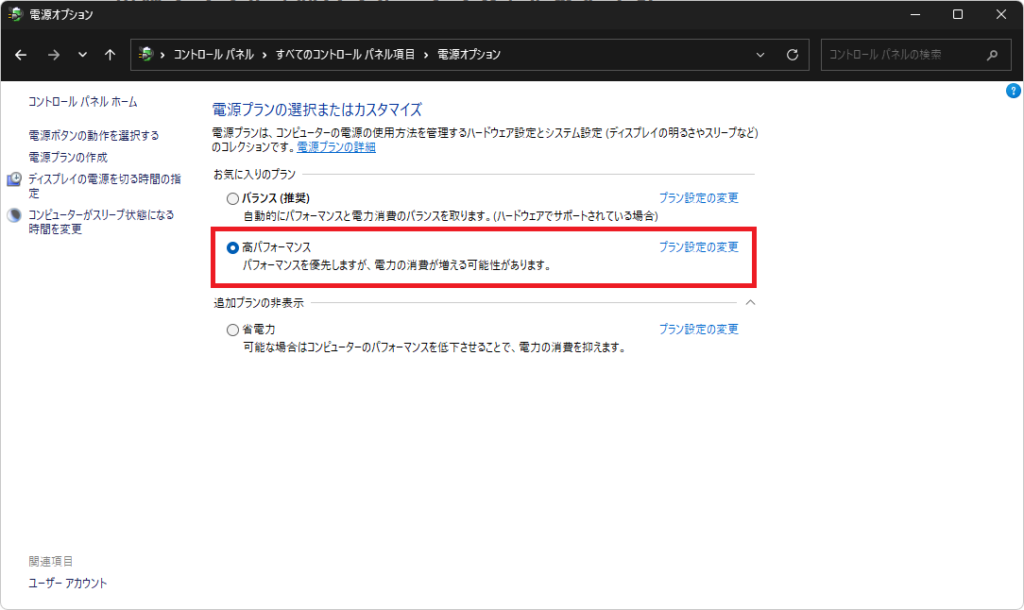
Task: Click the forward arrow navigation button
Action: (53, 55)
